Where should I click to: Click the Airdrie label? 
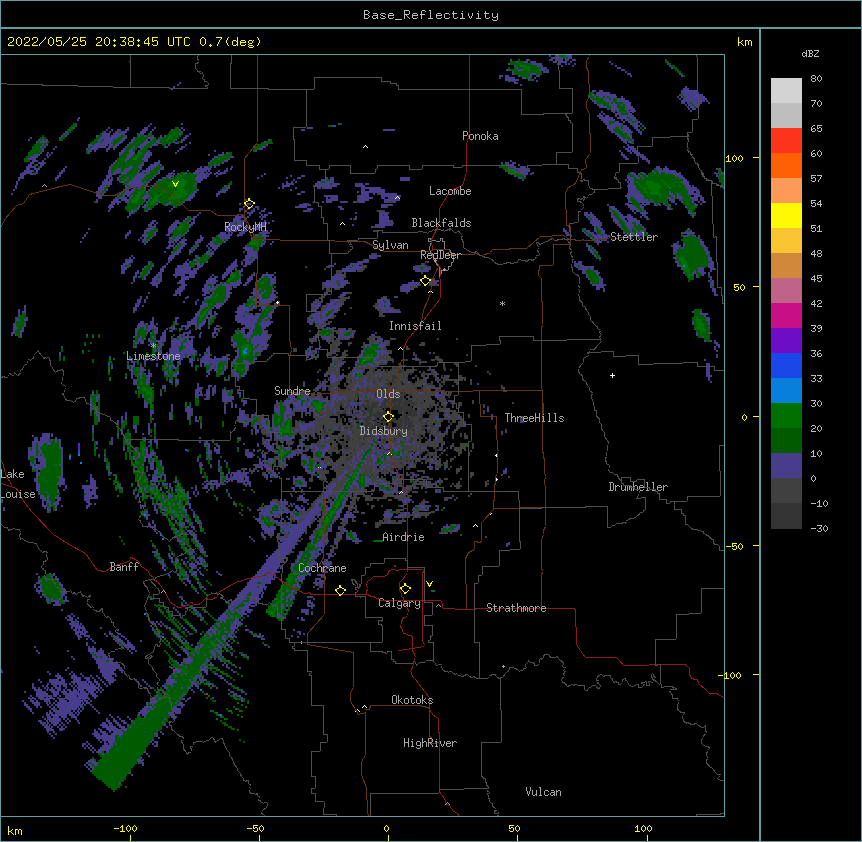(403, 537)
